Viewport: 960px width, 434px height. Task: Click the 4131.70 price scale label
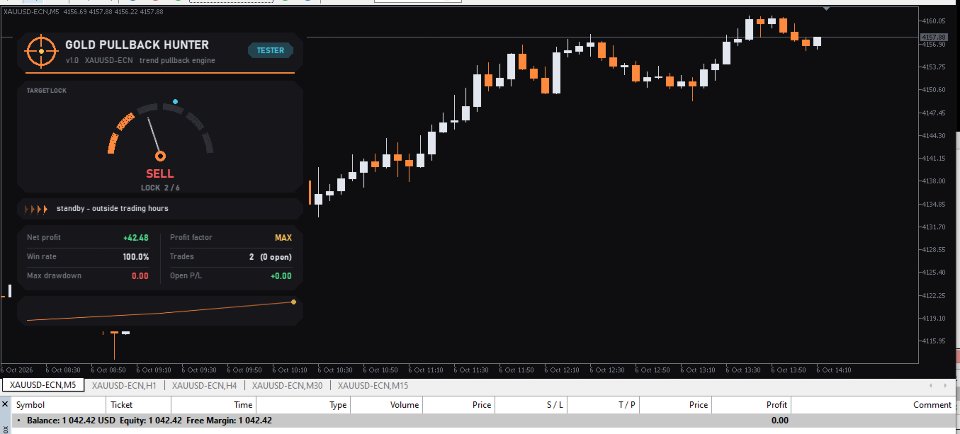tap(933, 227)
